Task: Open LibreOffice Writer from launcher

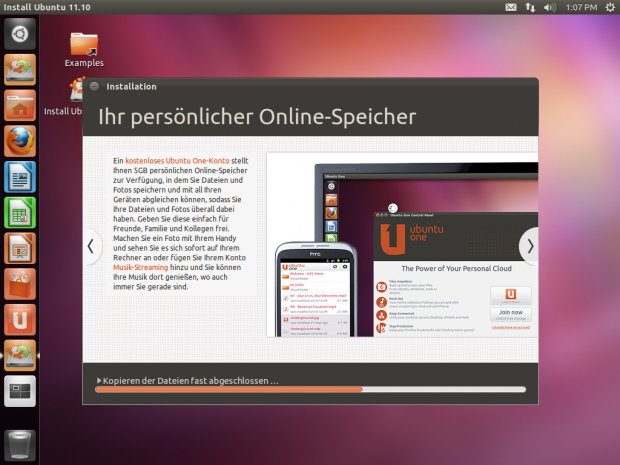Action: point(20,177)
